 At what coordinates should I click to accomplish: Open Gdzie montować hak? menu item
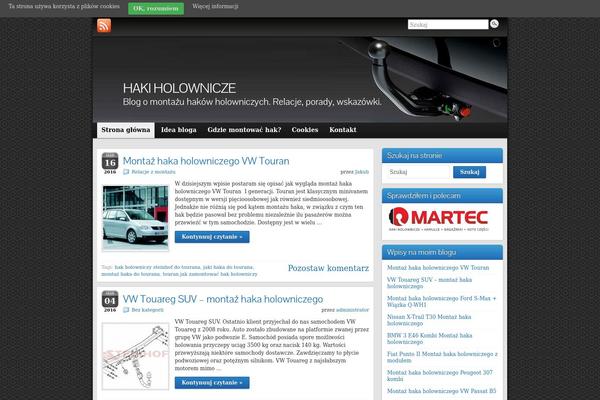[244, 130]
